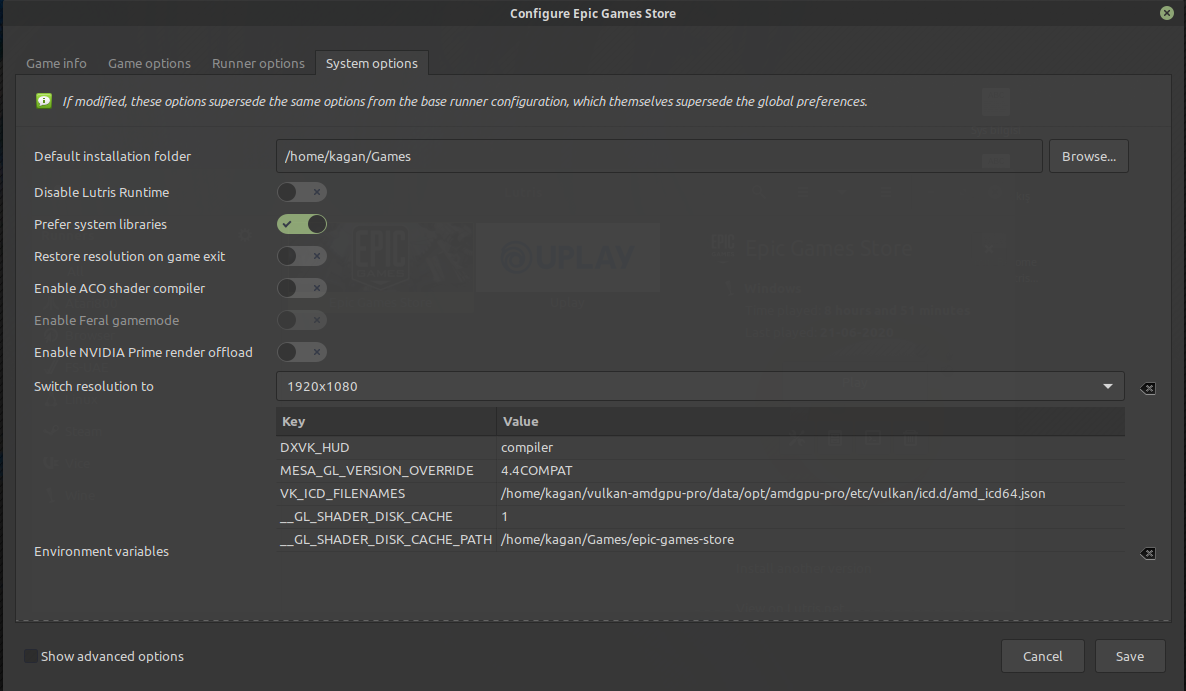The width and height of the screenshot is (1186, 691).
Task: Toggle Disable Lutris Runtime switch
Action: click(302, 192)
